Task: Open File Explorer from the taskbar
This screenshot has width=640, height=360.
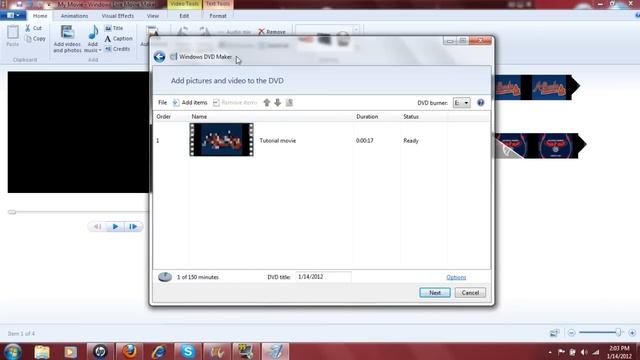Action: (42, 351)
